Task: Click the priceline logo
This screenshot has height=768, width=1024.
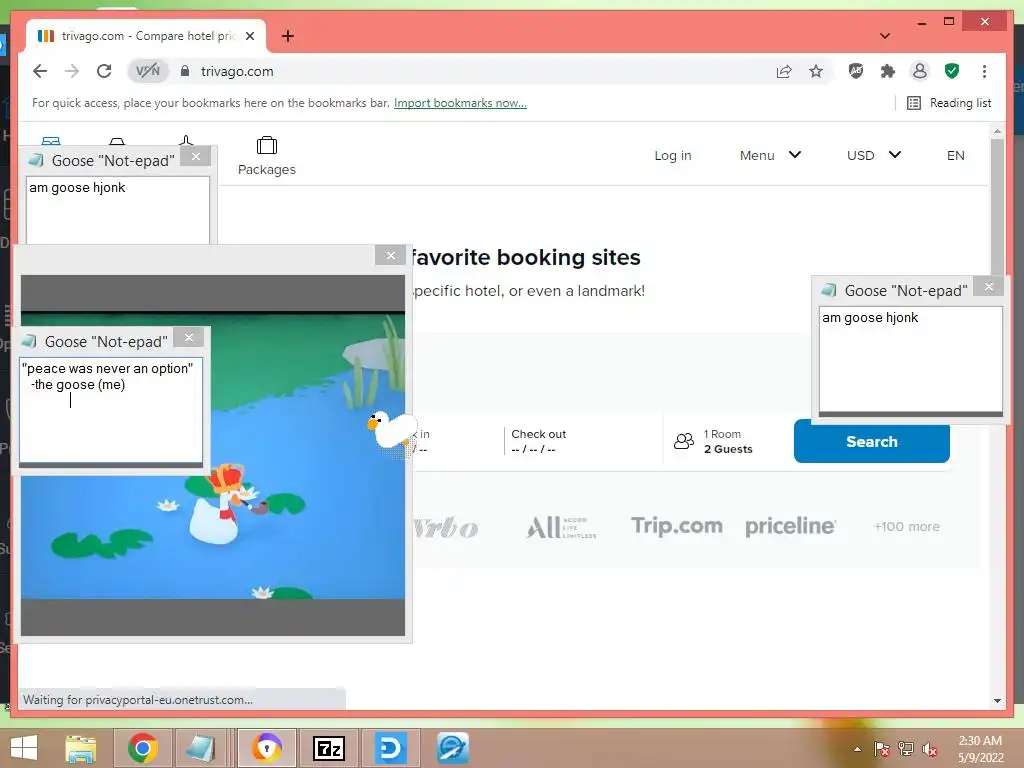Action: [x=790, y=526]
